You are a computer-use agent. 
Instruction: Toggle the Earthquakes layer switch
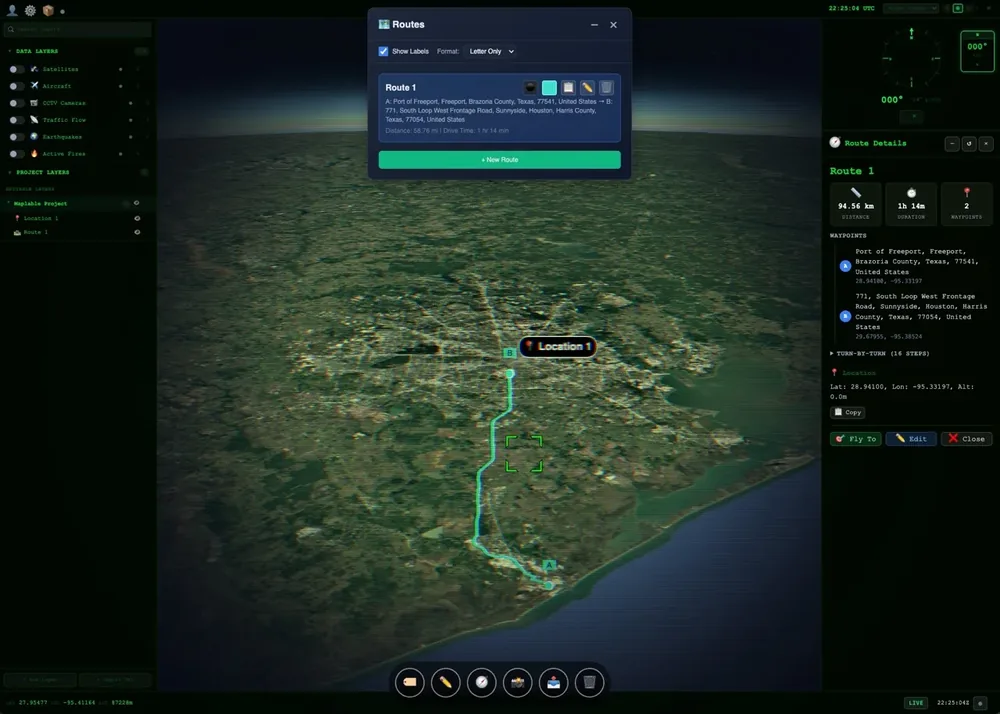pyautogui.click(x=17, y=136)
